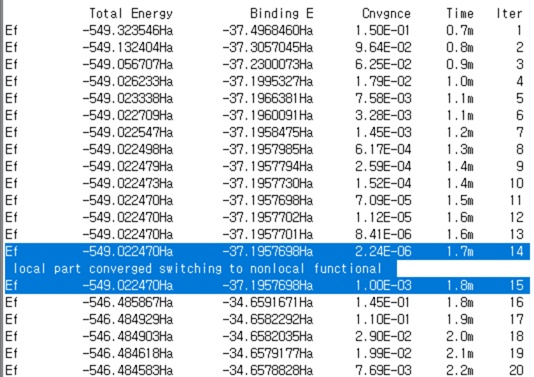Screen dimensions: 534x377
Task: Click the time value 2.2m
Action: (460, 370)
